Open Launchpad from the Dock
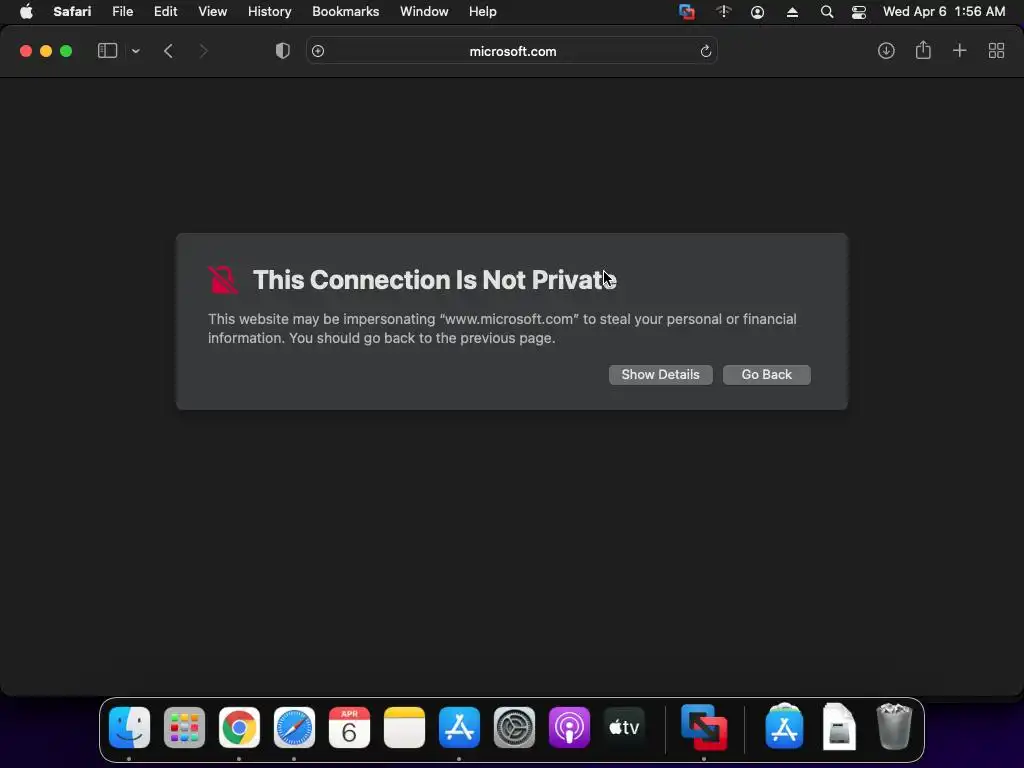Screen dimensions: 1024x768 184,727
